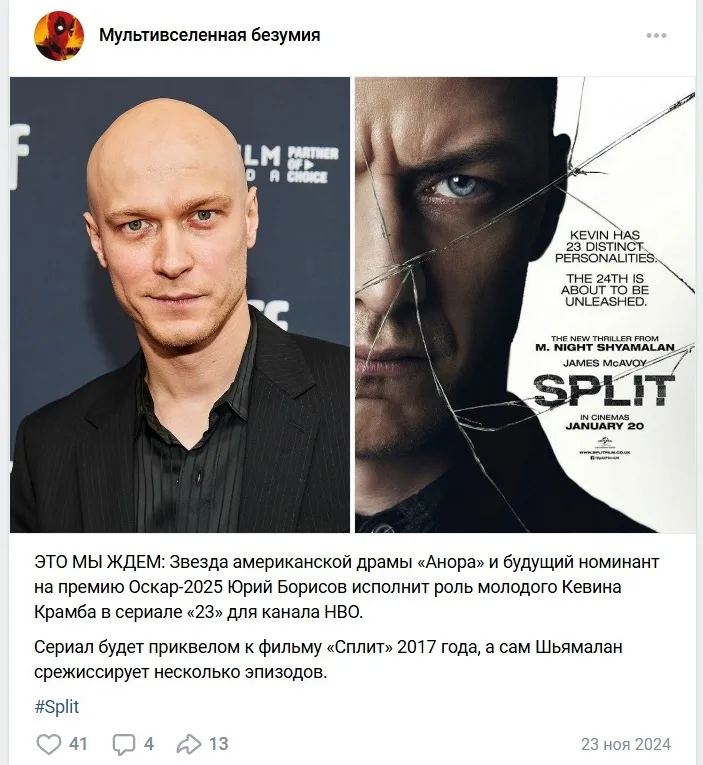Open the #Split hashtag

tap(57, 706)
